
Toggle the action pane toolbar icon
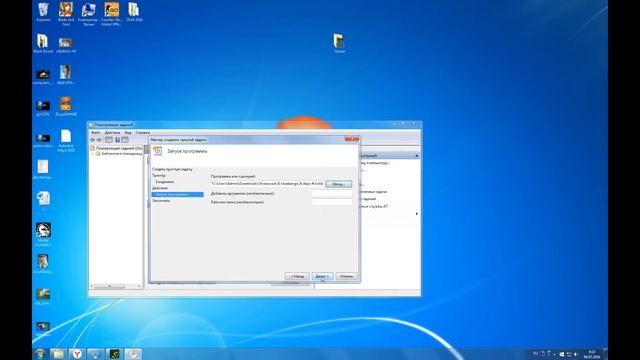point(125,140)
